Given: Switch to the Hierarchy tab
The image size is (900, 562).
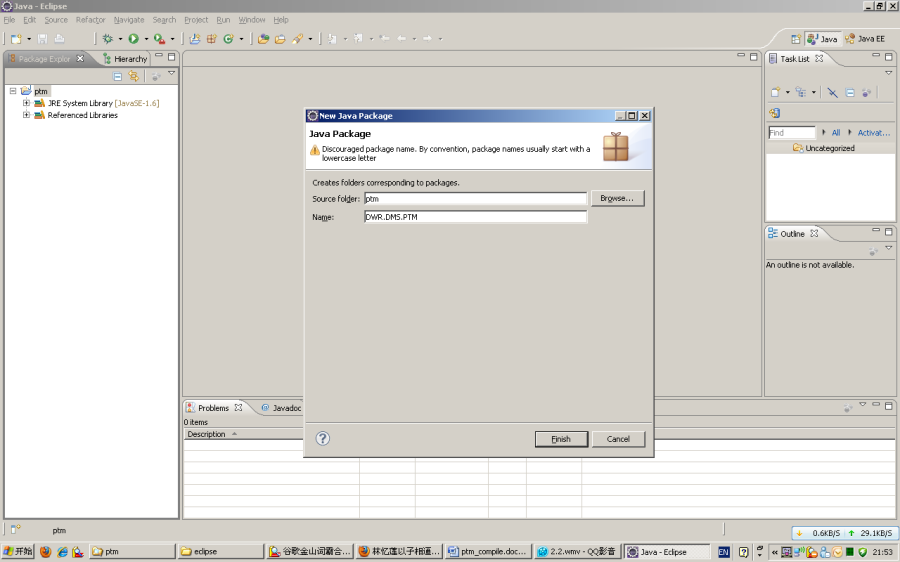Looking at the screenshot, I should 125,59.
